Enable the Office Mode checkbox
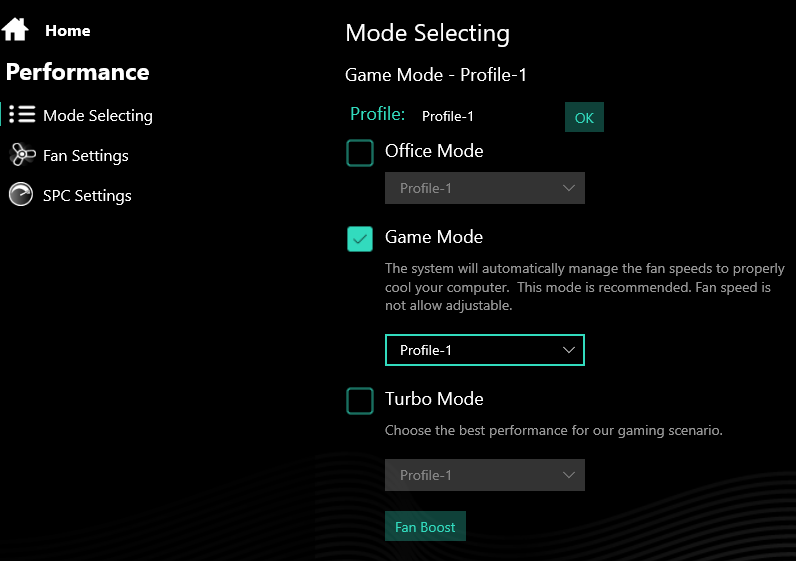The height and width of the screenshot is (561, 796). click(360, 153)
